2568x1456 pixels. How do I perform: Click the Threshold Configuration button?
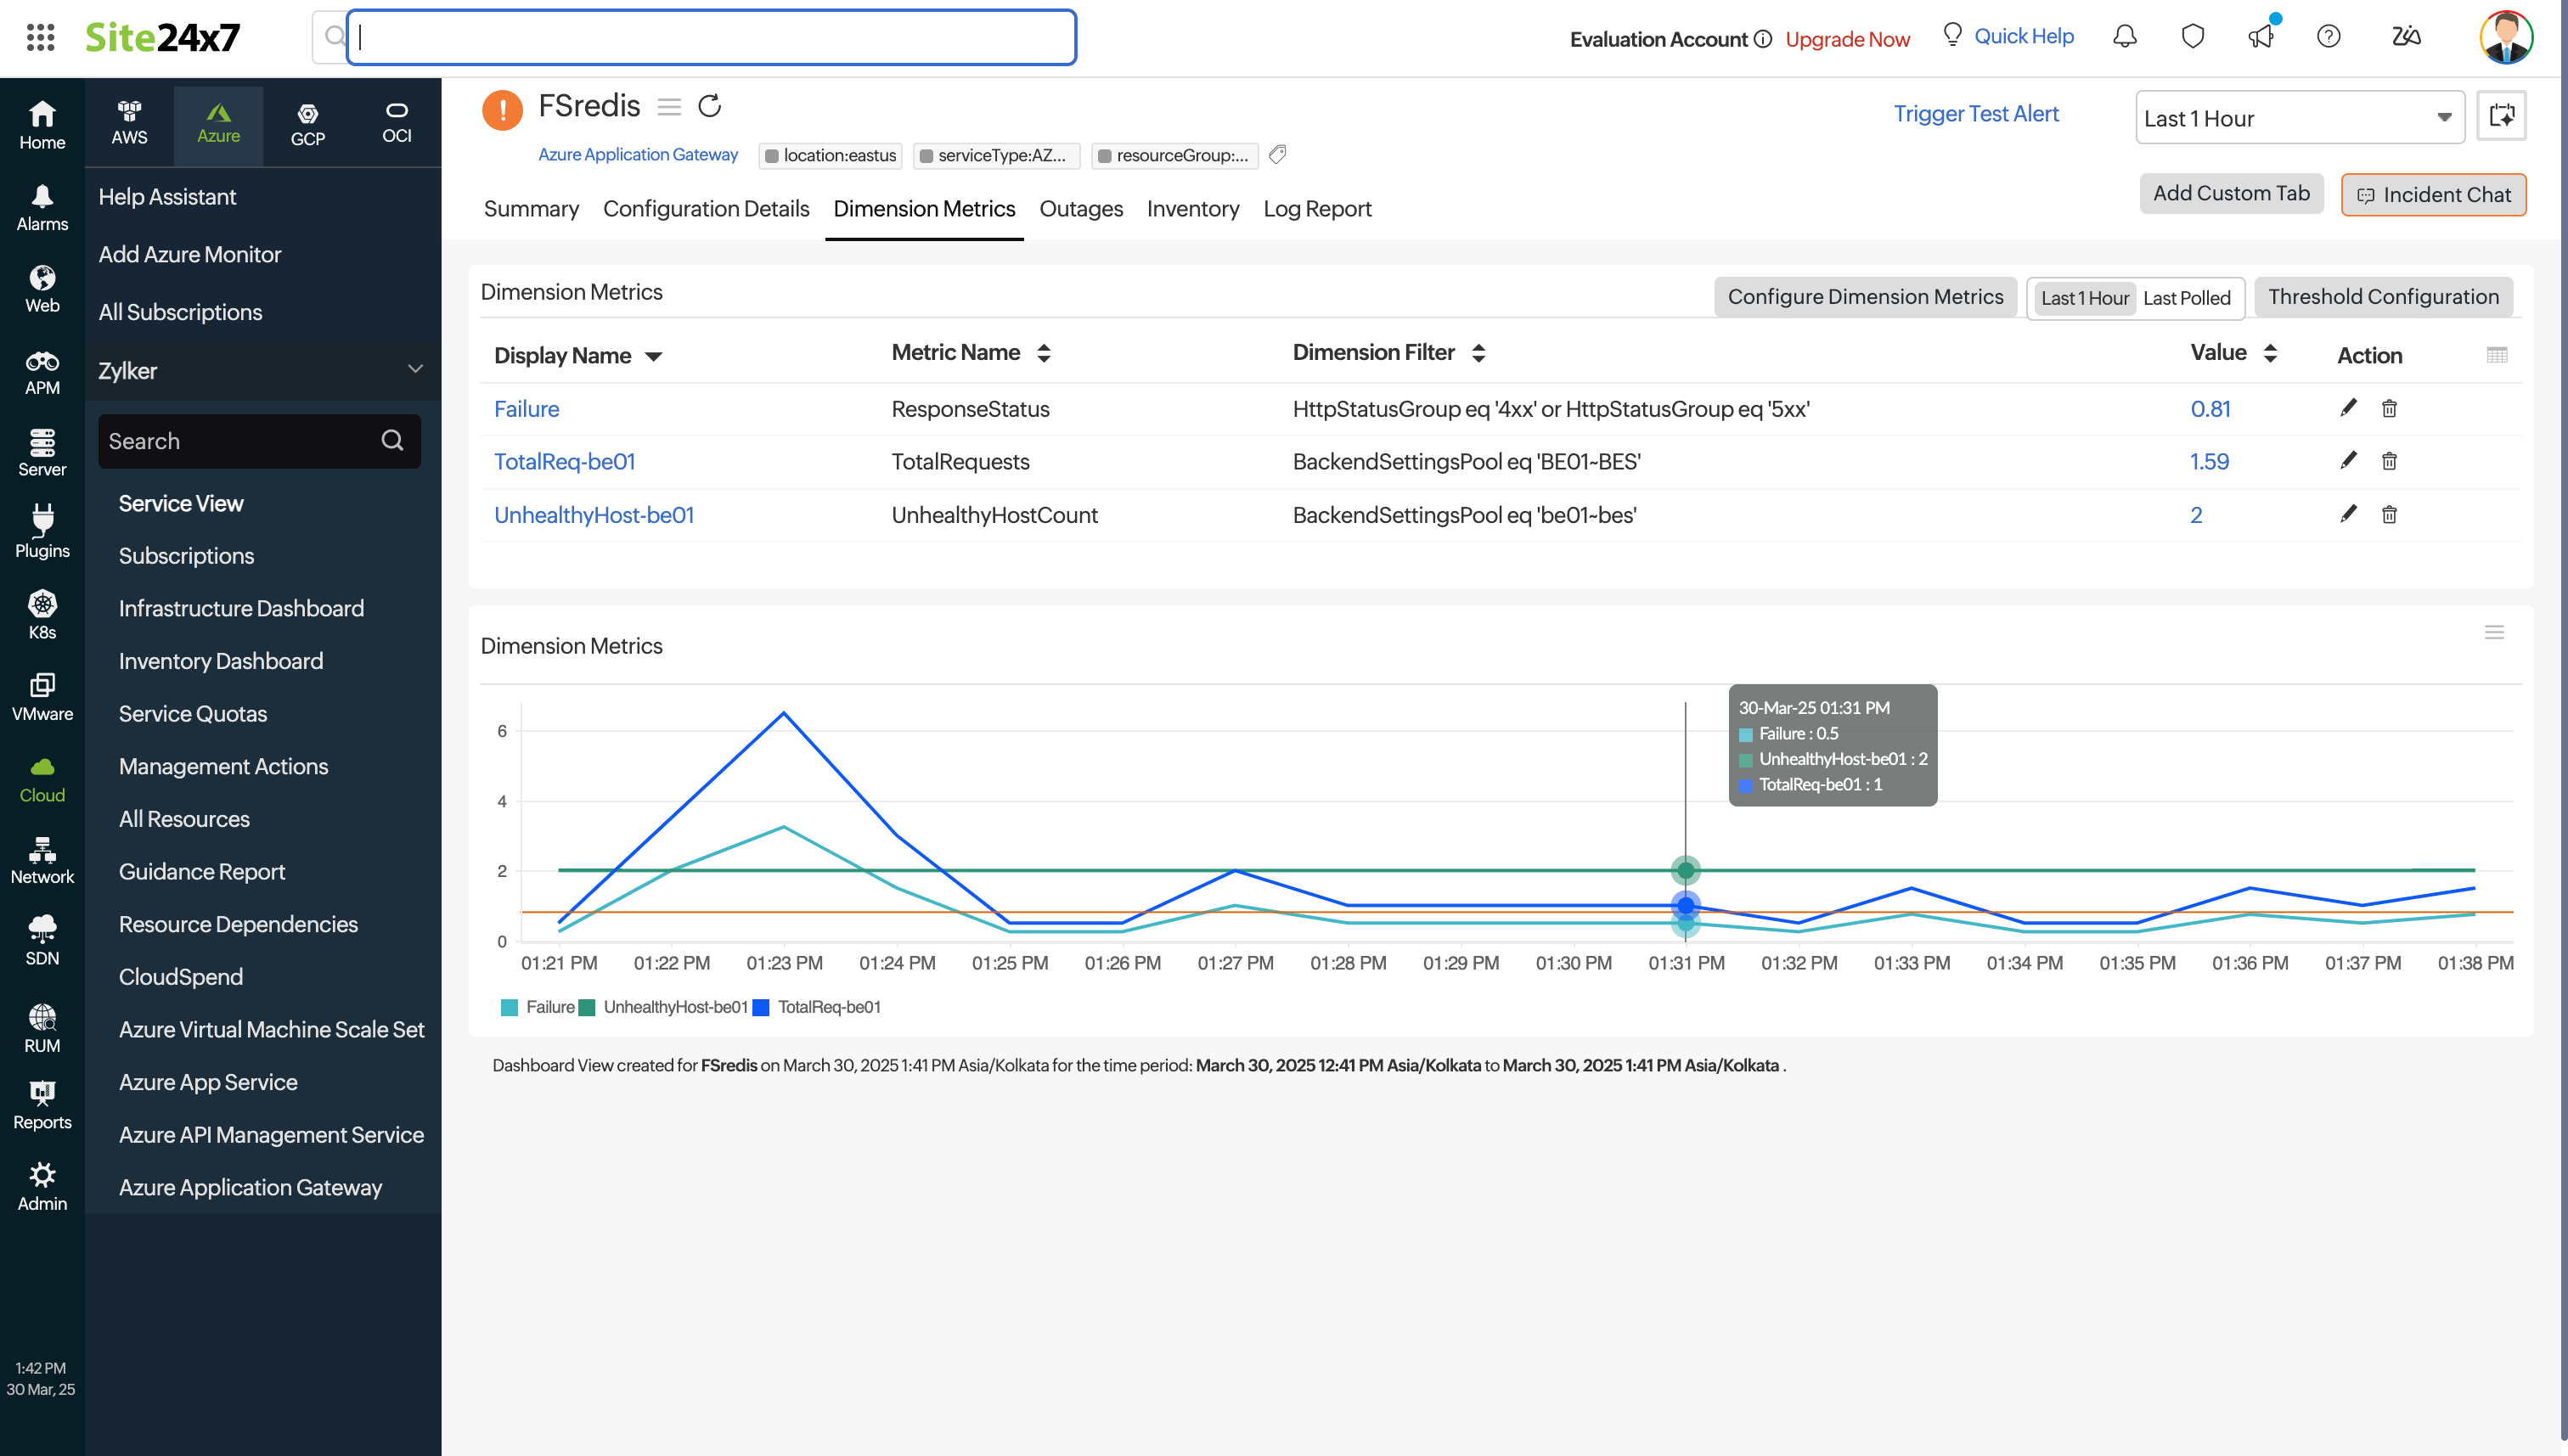[2382, 297]
